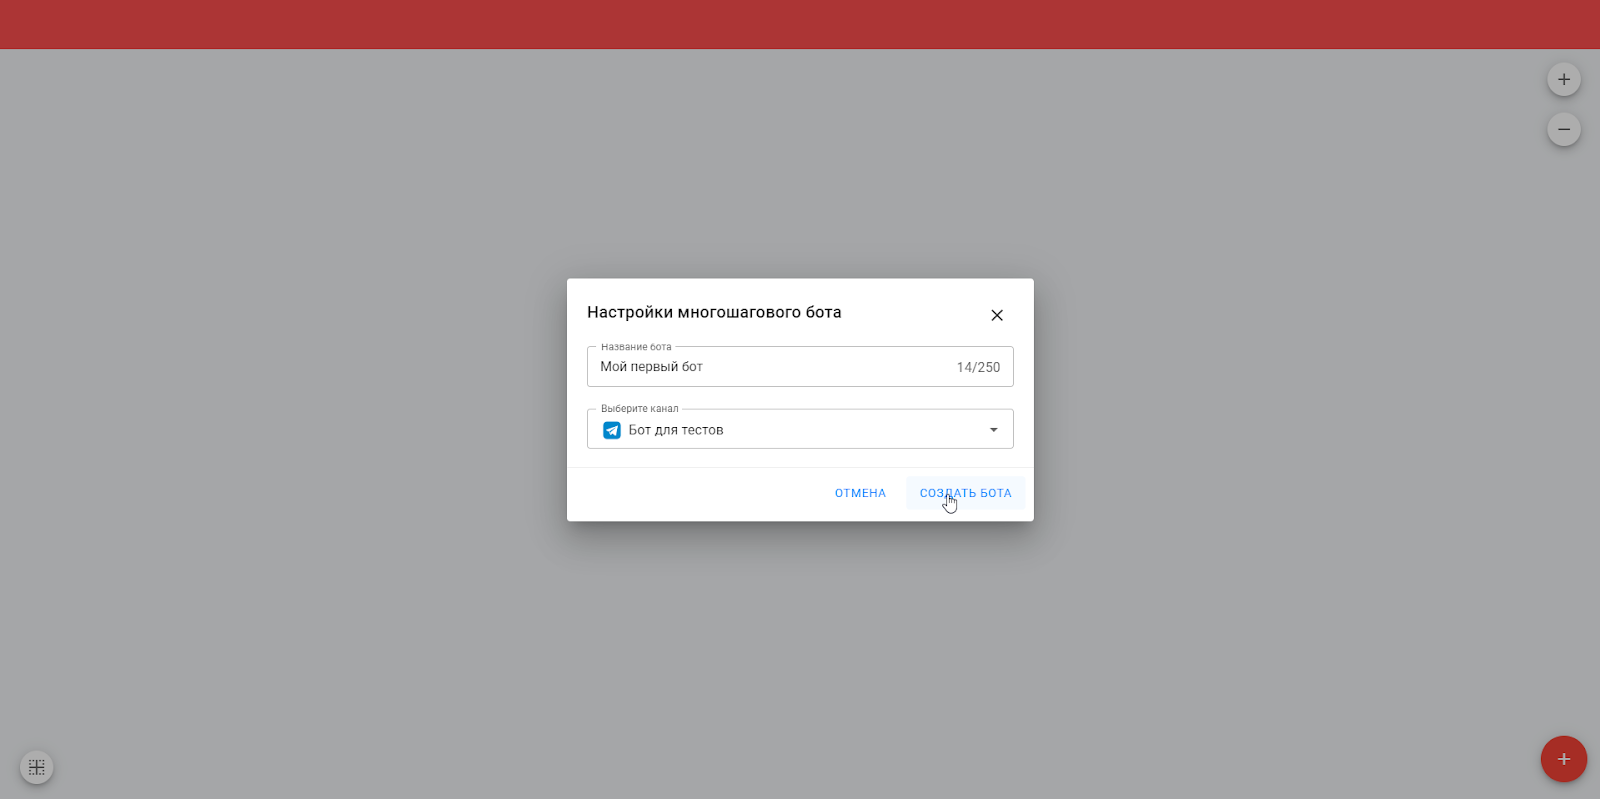The height and width of the screenshot is (799, 1600).
Task: Click the 'Название бота' field label
Action: click(x=636, y=347)
